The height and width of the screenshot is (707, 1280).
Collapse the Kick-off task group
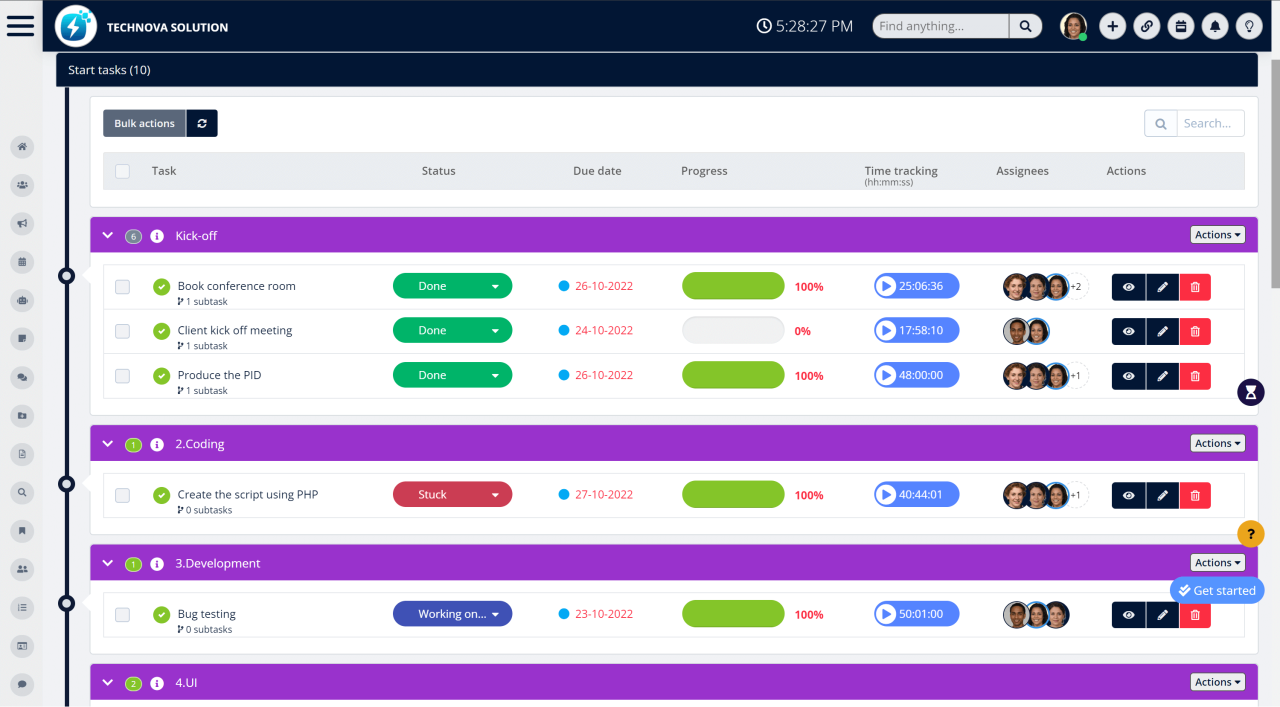107,235
